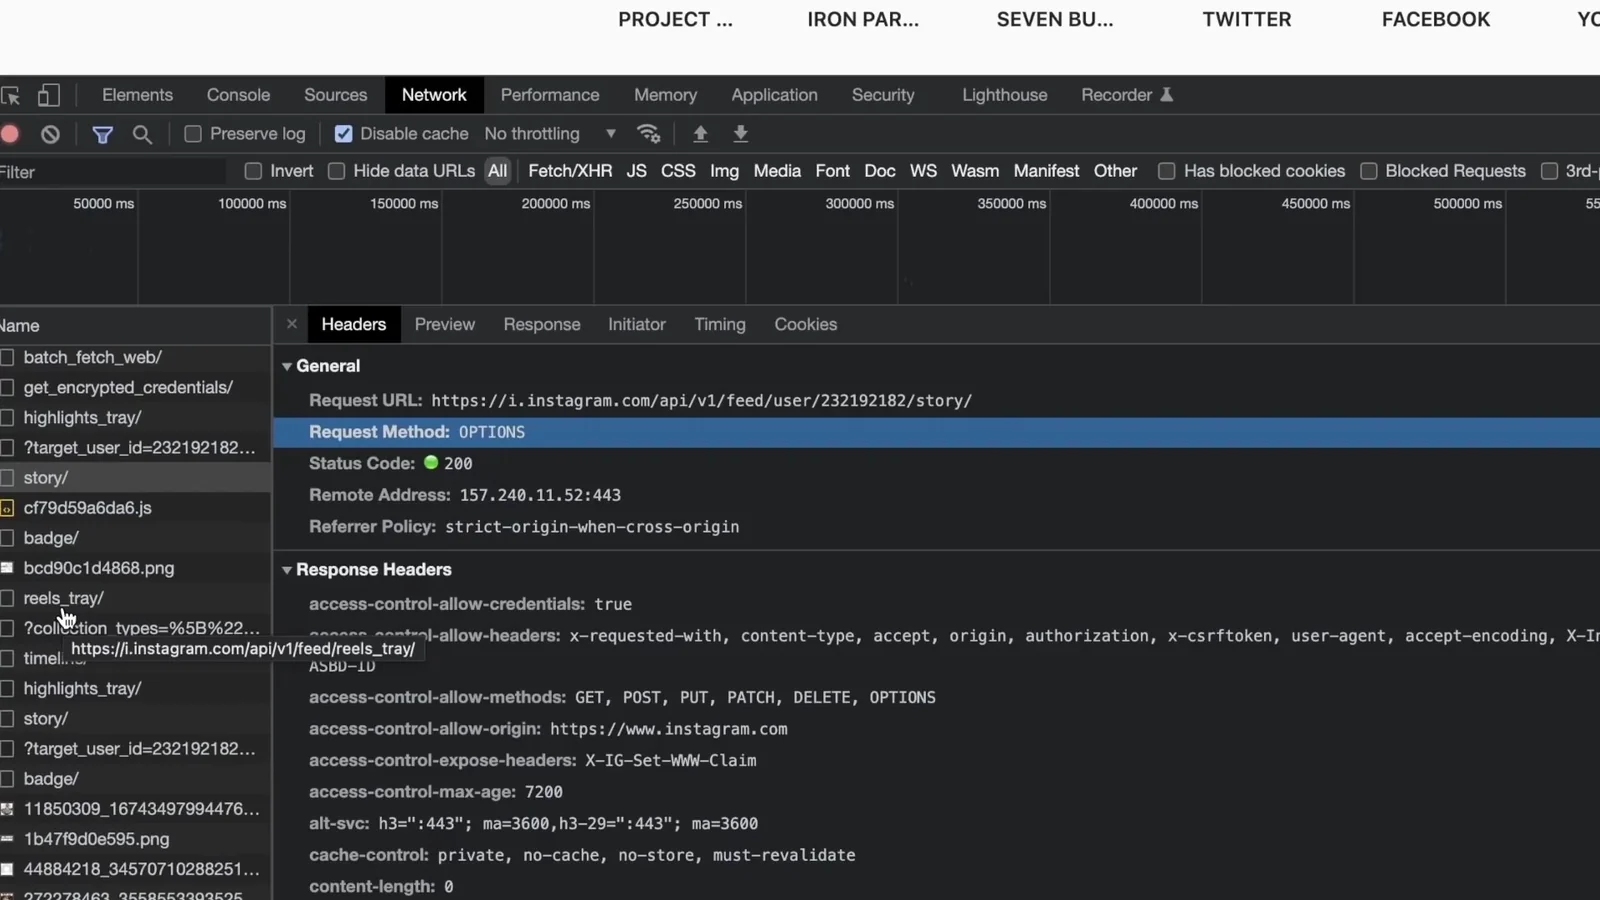The width and height of the screenshot is (1600, 900).
Task: Show the Timing tab
Action: point(720,324)
